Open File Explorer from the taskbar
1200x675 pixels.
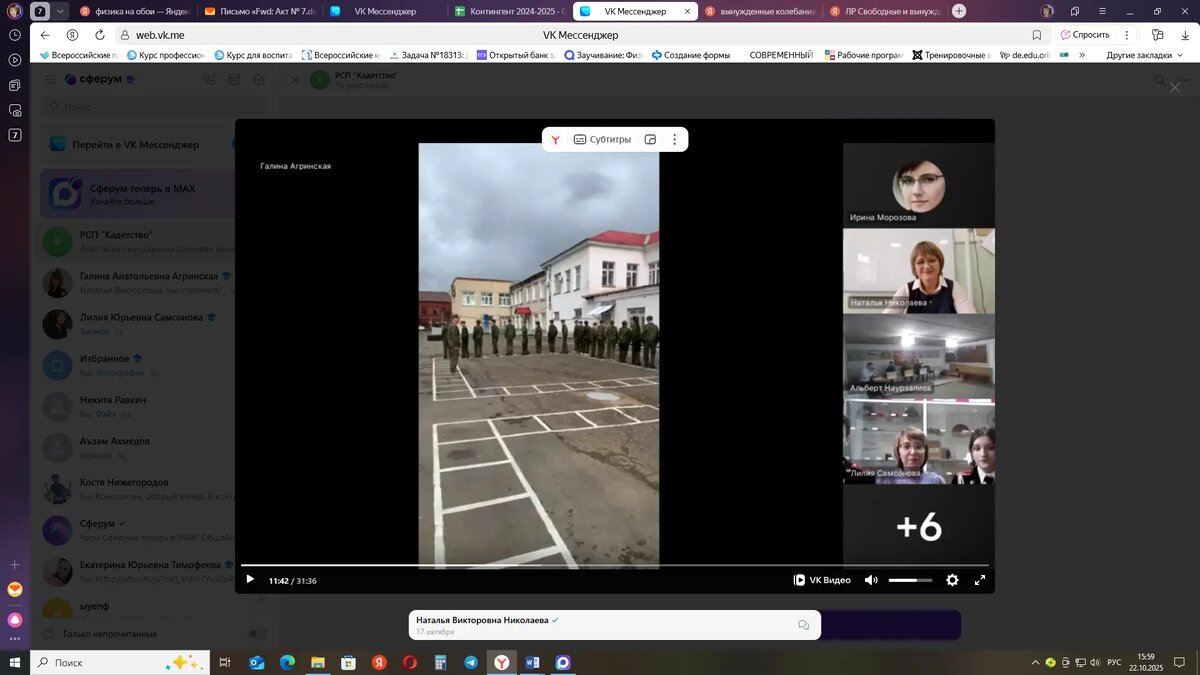pyautogui.click(x=318, y=662)
